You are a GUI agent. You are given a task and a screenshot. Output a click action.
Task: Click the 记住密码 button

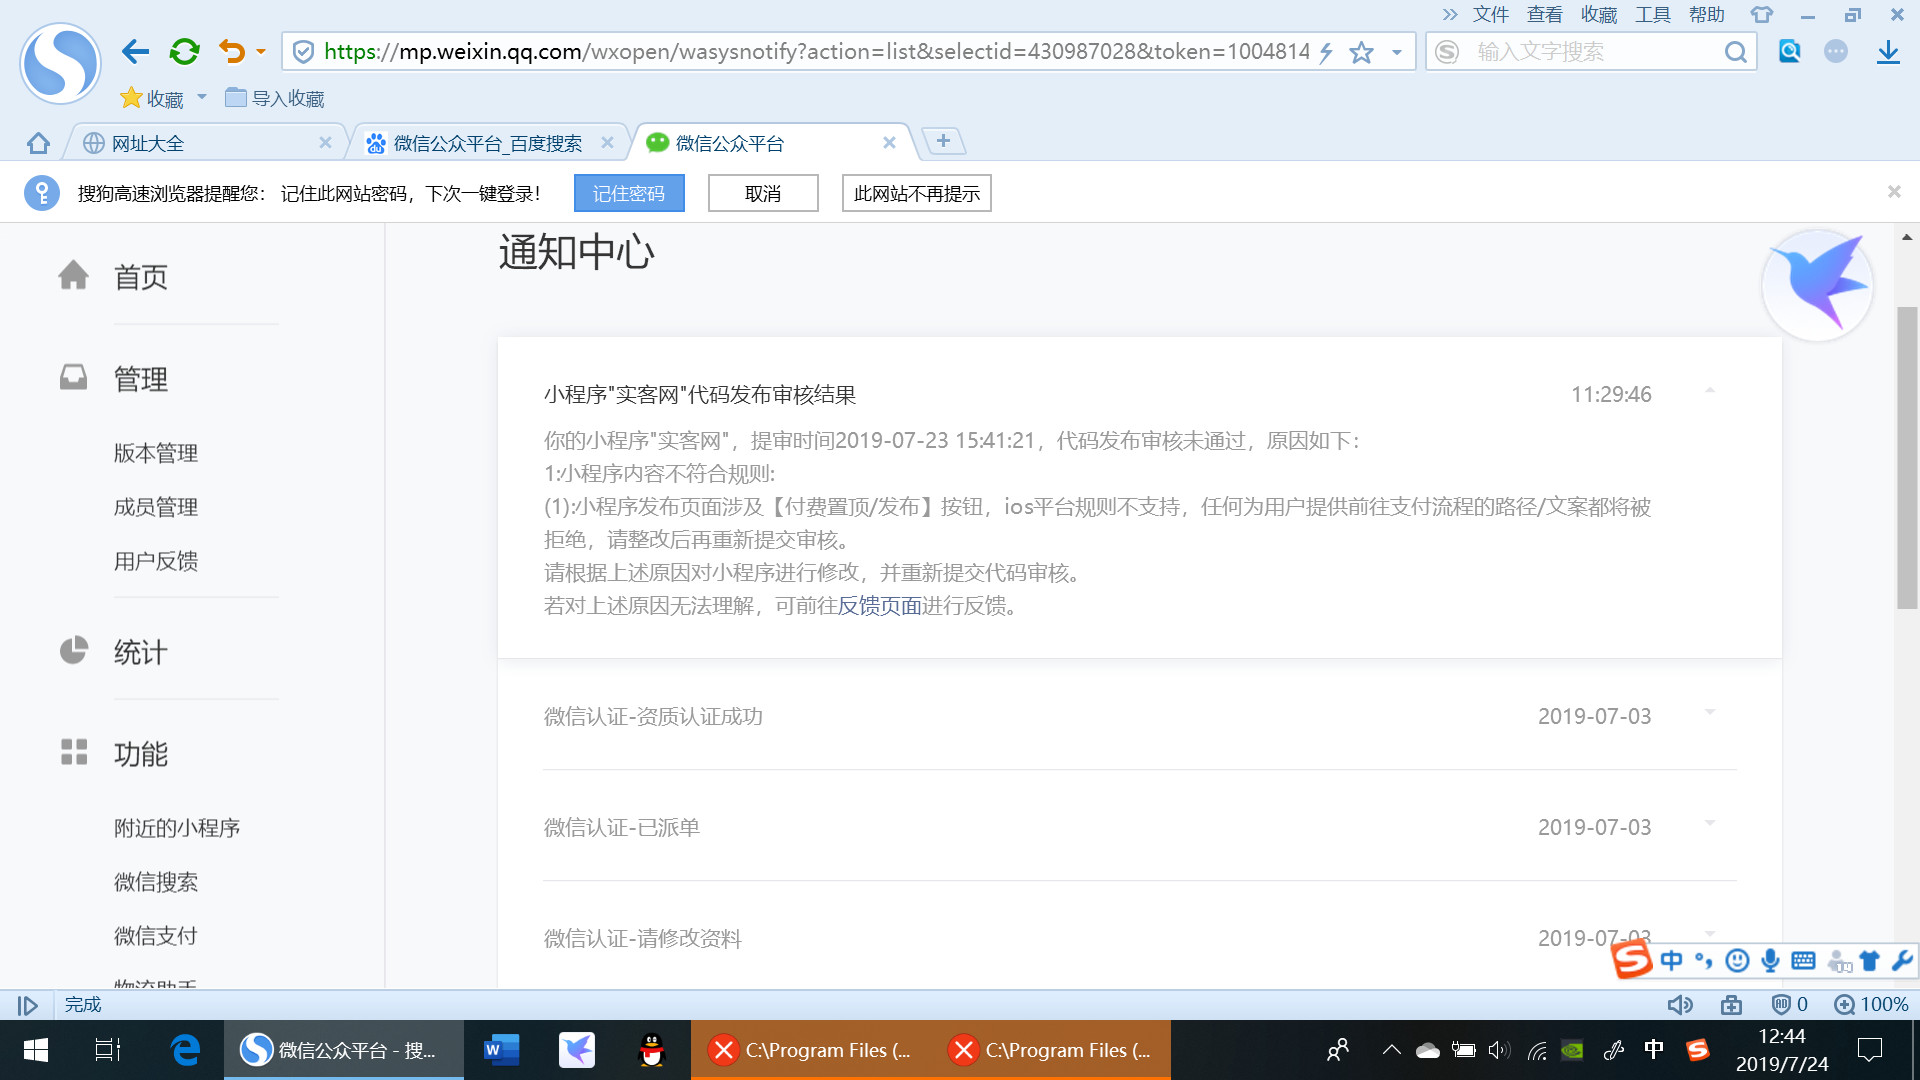pos(629,193)
